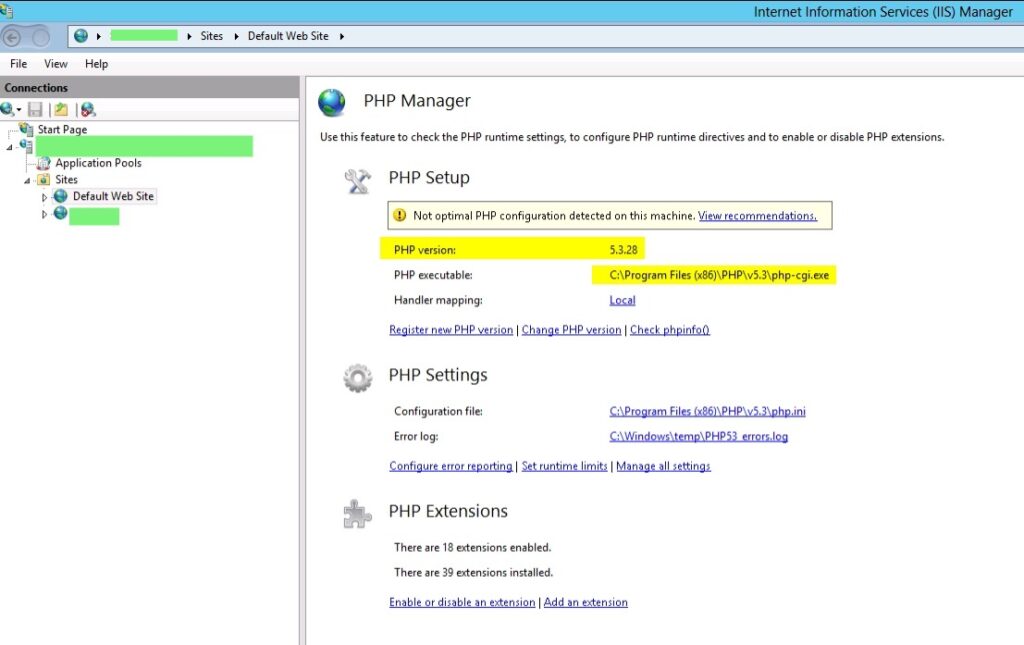Click the Up folder icon in Connections toolbar

(x=61, y=110)
